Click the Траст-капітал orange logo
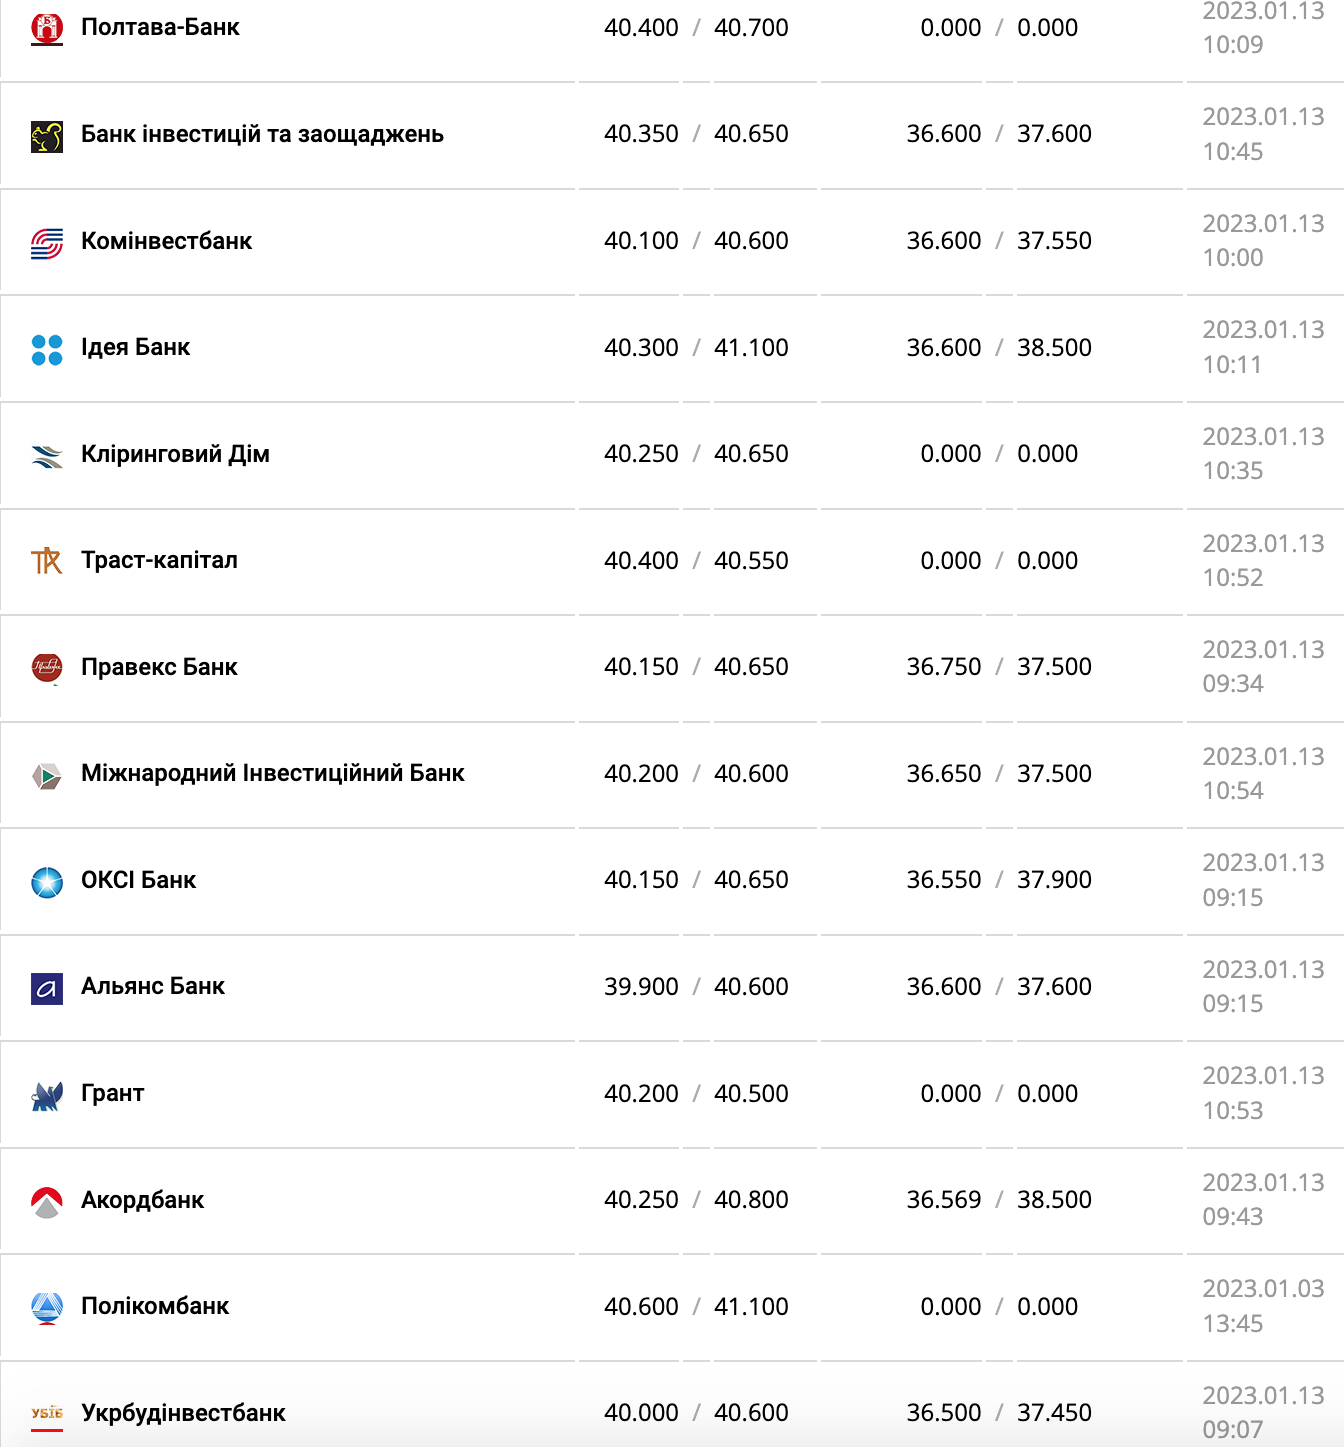The height and width of the screenshot is (1447, 1344). (47, 561)
